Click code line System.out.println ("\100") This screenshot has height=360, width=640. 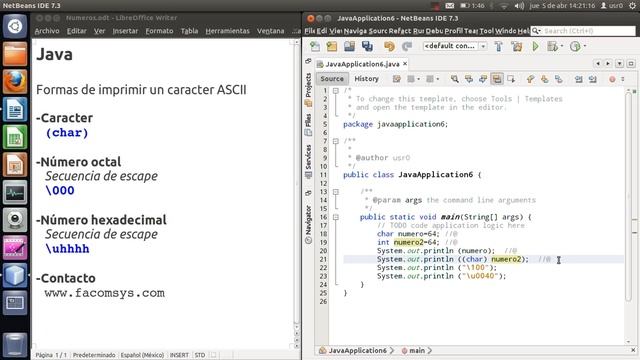coord(437,268)
